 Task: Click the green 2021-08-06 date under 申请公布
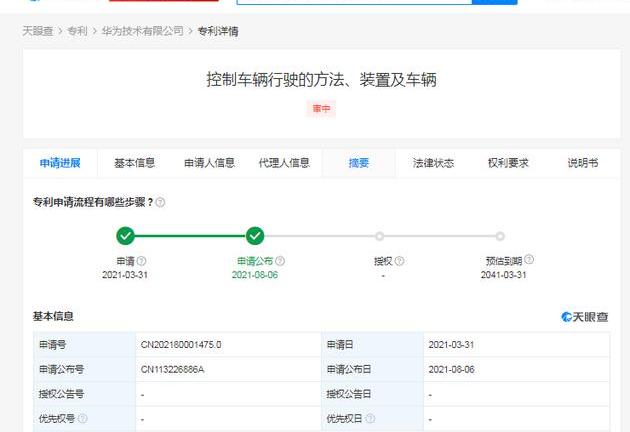pos(255,275)
